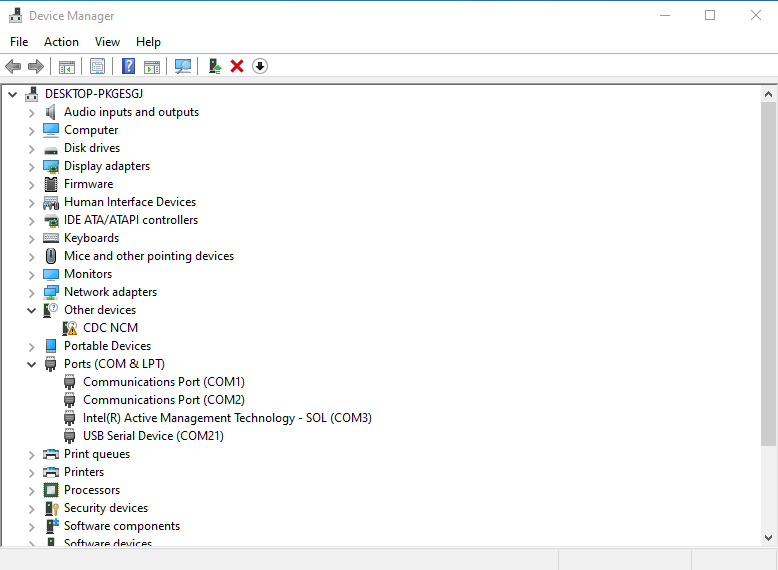Expand the Audio inputs and outputs node
778x570 pixels.
(31, 113)
